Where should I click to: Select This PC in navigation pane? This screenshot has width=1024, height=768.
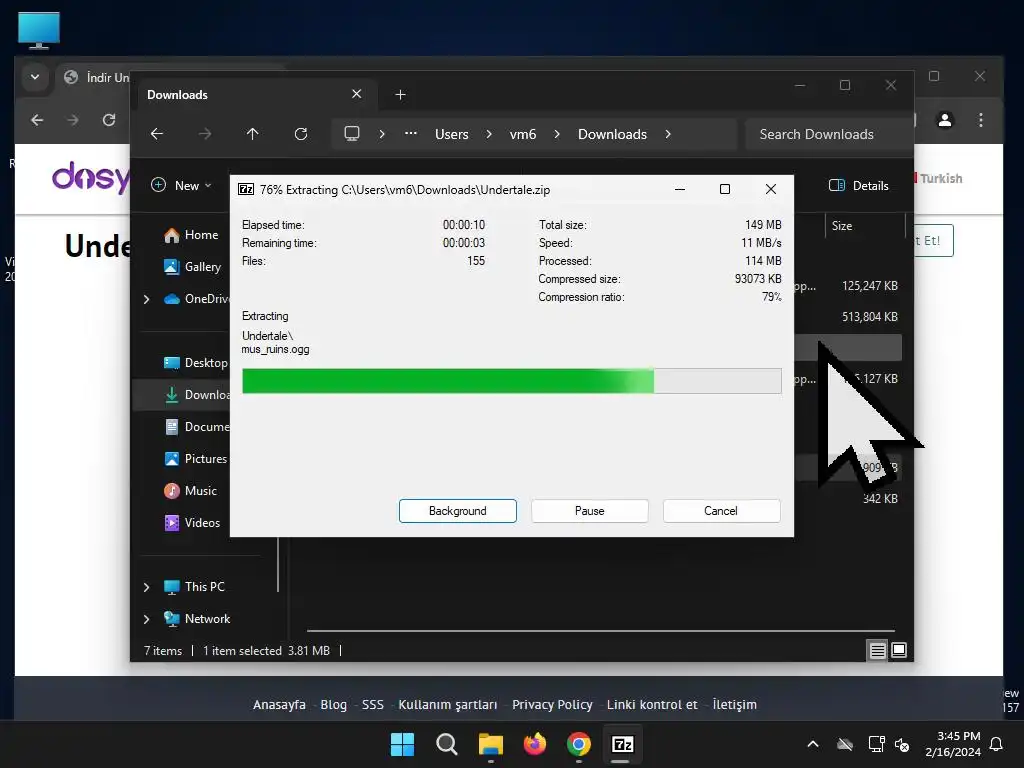(195, 586)
